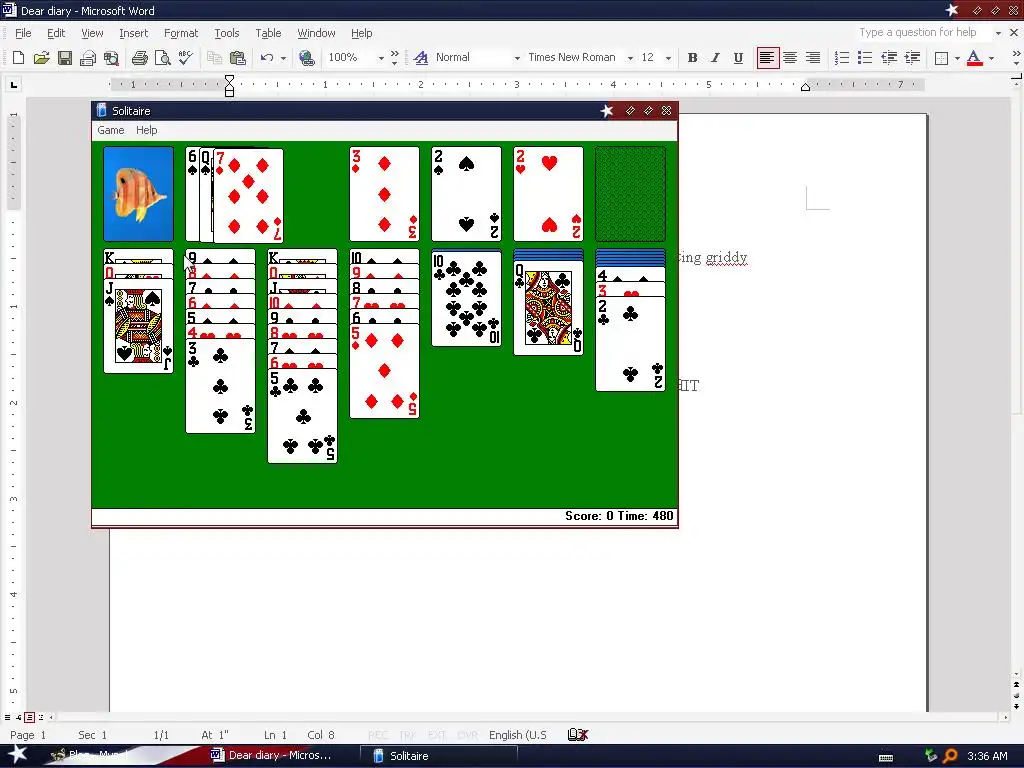Select Center alignment

(x=790, y=57)
